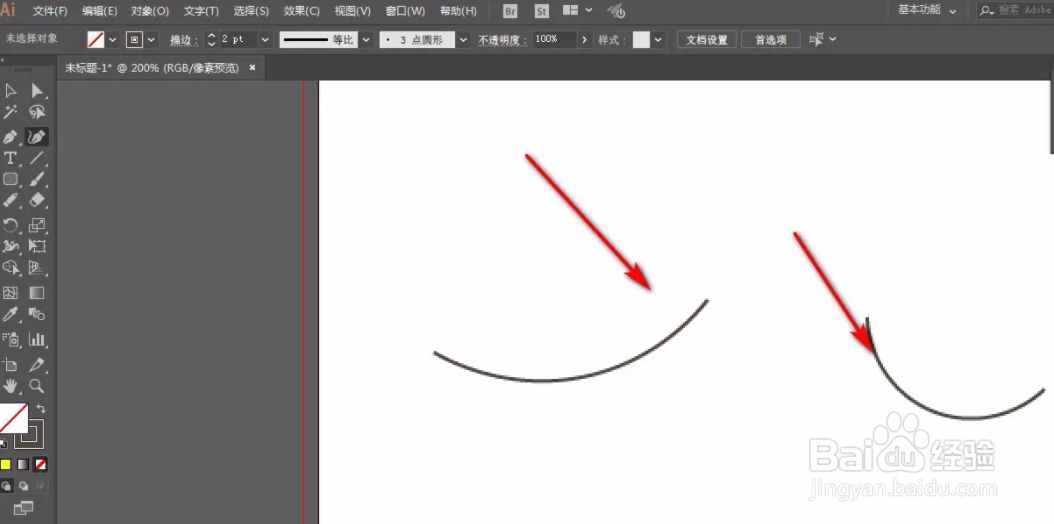Activate the Rotate tool
Image resolution: width=1054 pixels, height=524 pixels.
(x=10, y=225)
